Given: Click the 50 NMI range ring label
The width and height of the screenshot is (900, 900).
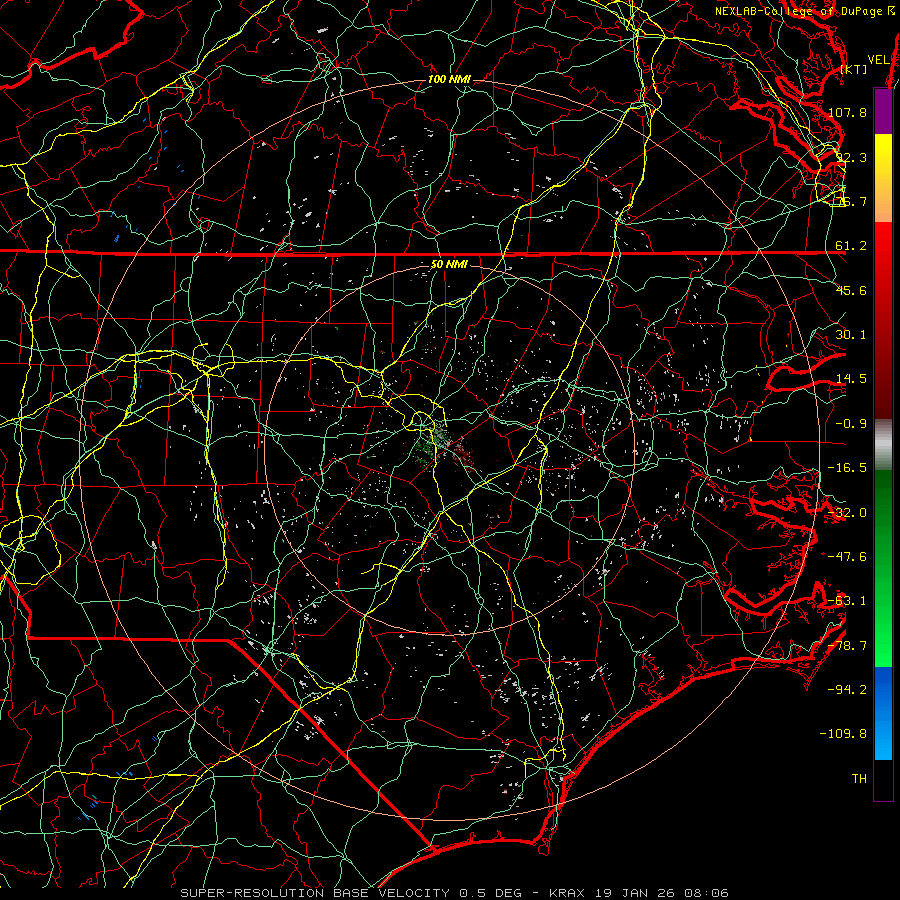Looking at the screenshot, I should tap(449, 265).
